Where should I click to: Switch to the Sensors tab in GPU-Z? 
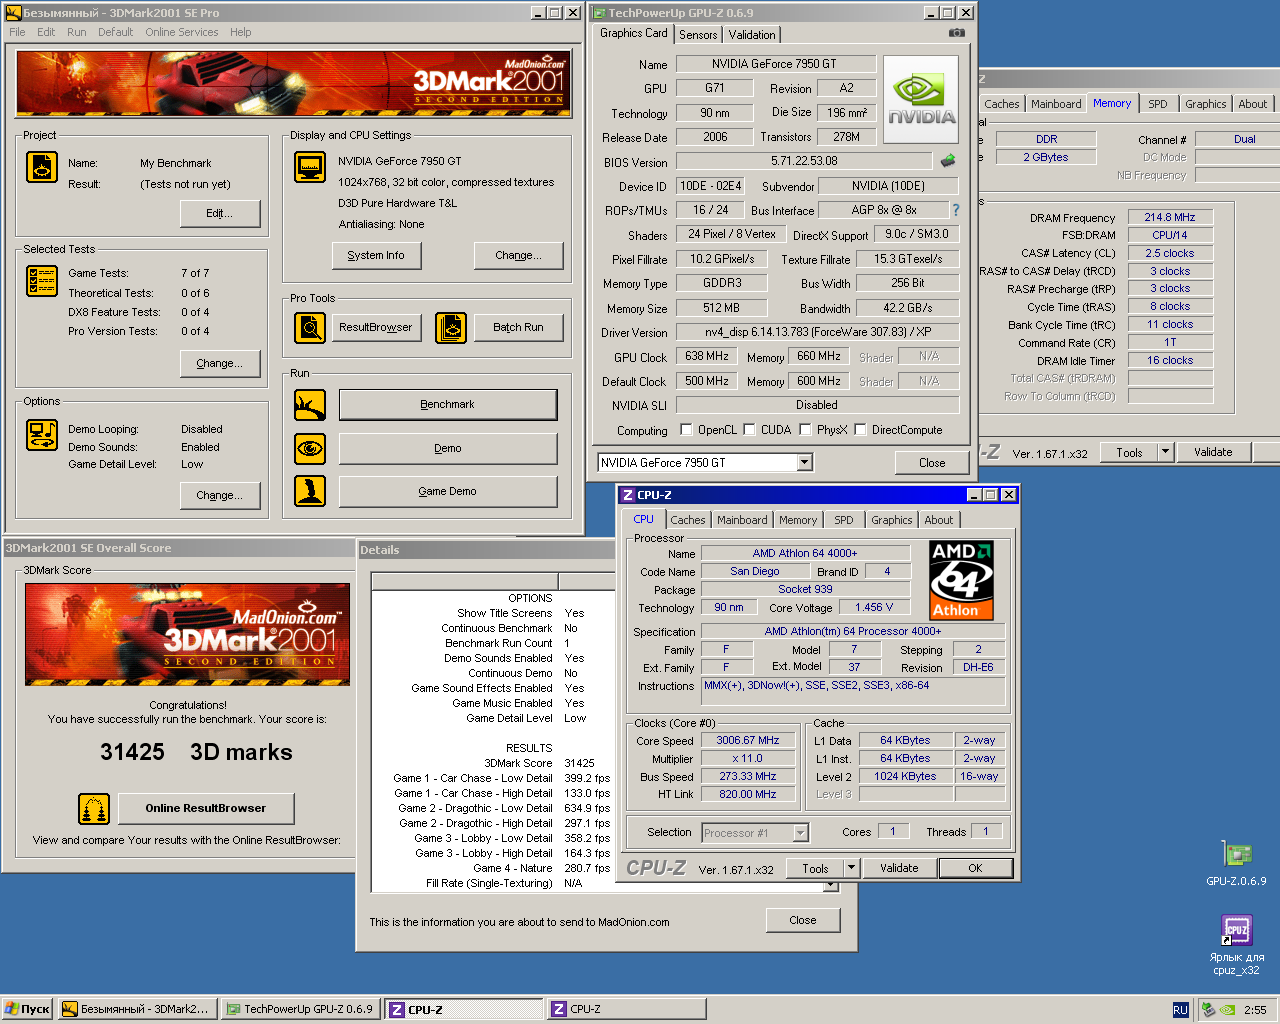coord(698,35)
